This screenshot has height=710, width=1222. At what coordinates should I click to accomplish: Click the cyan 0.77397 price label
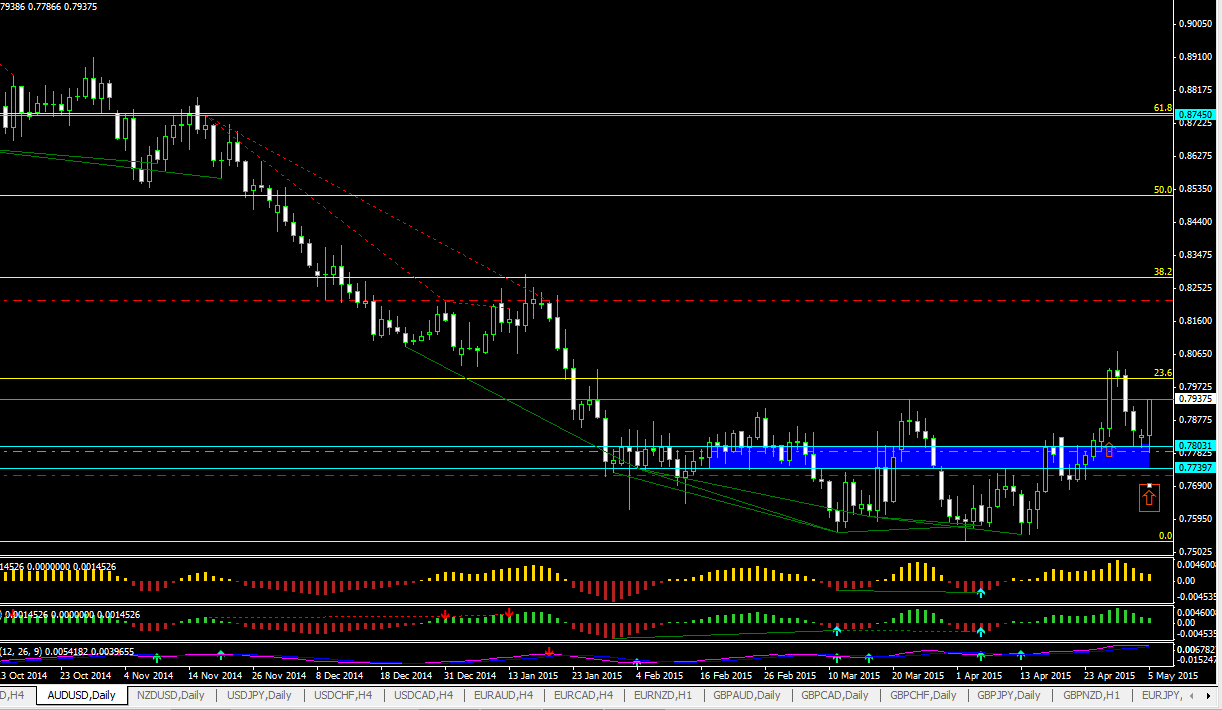point(1196,468)
